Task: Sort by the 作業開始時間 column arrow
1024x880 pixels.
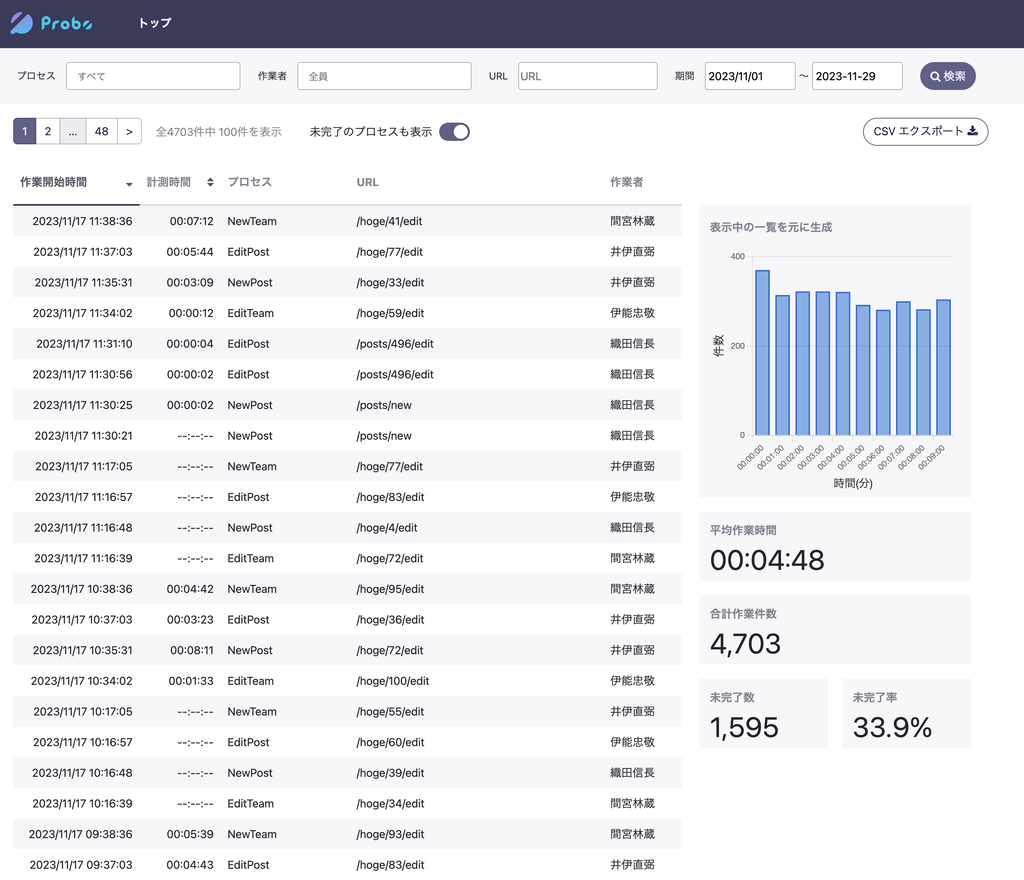Action: 129,183
